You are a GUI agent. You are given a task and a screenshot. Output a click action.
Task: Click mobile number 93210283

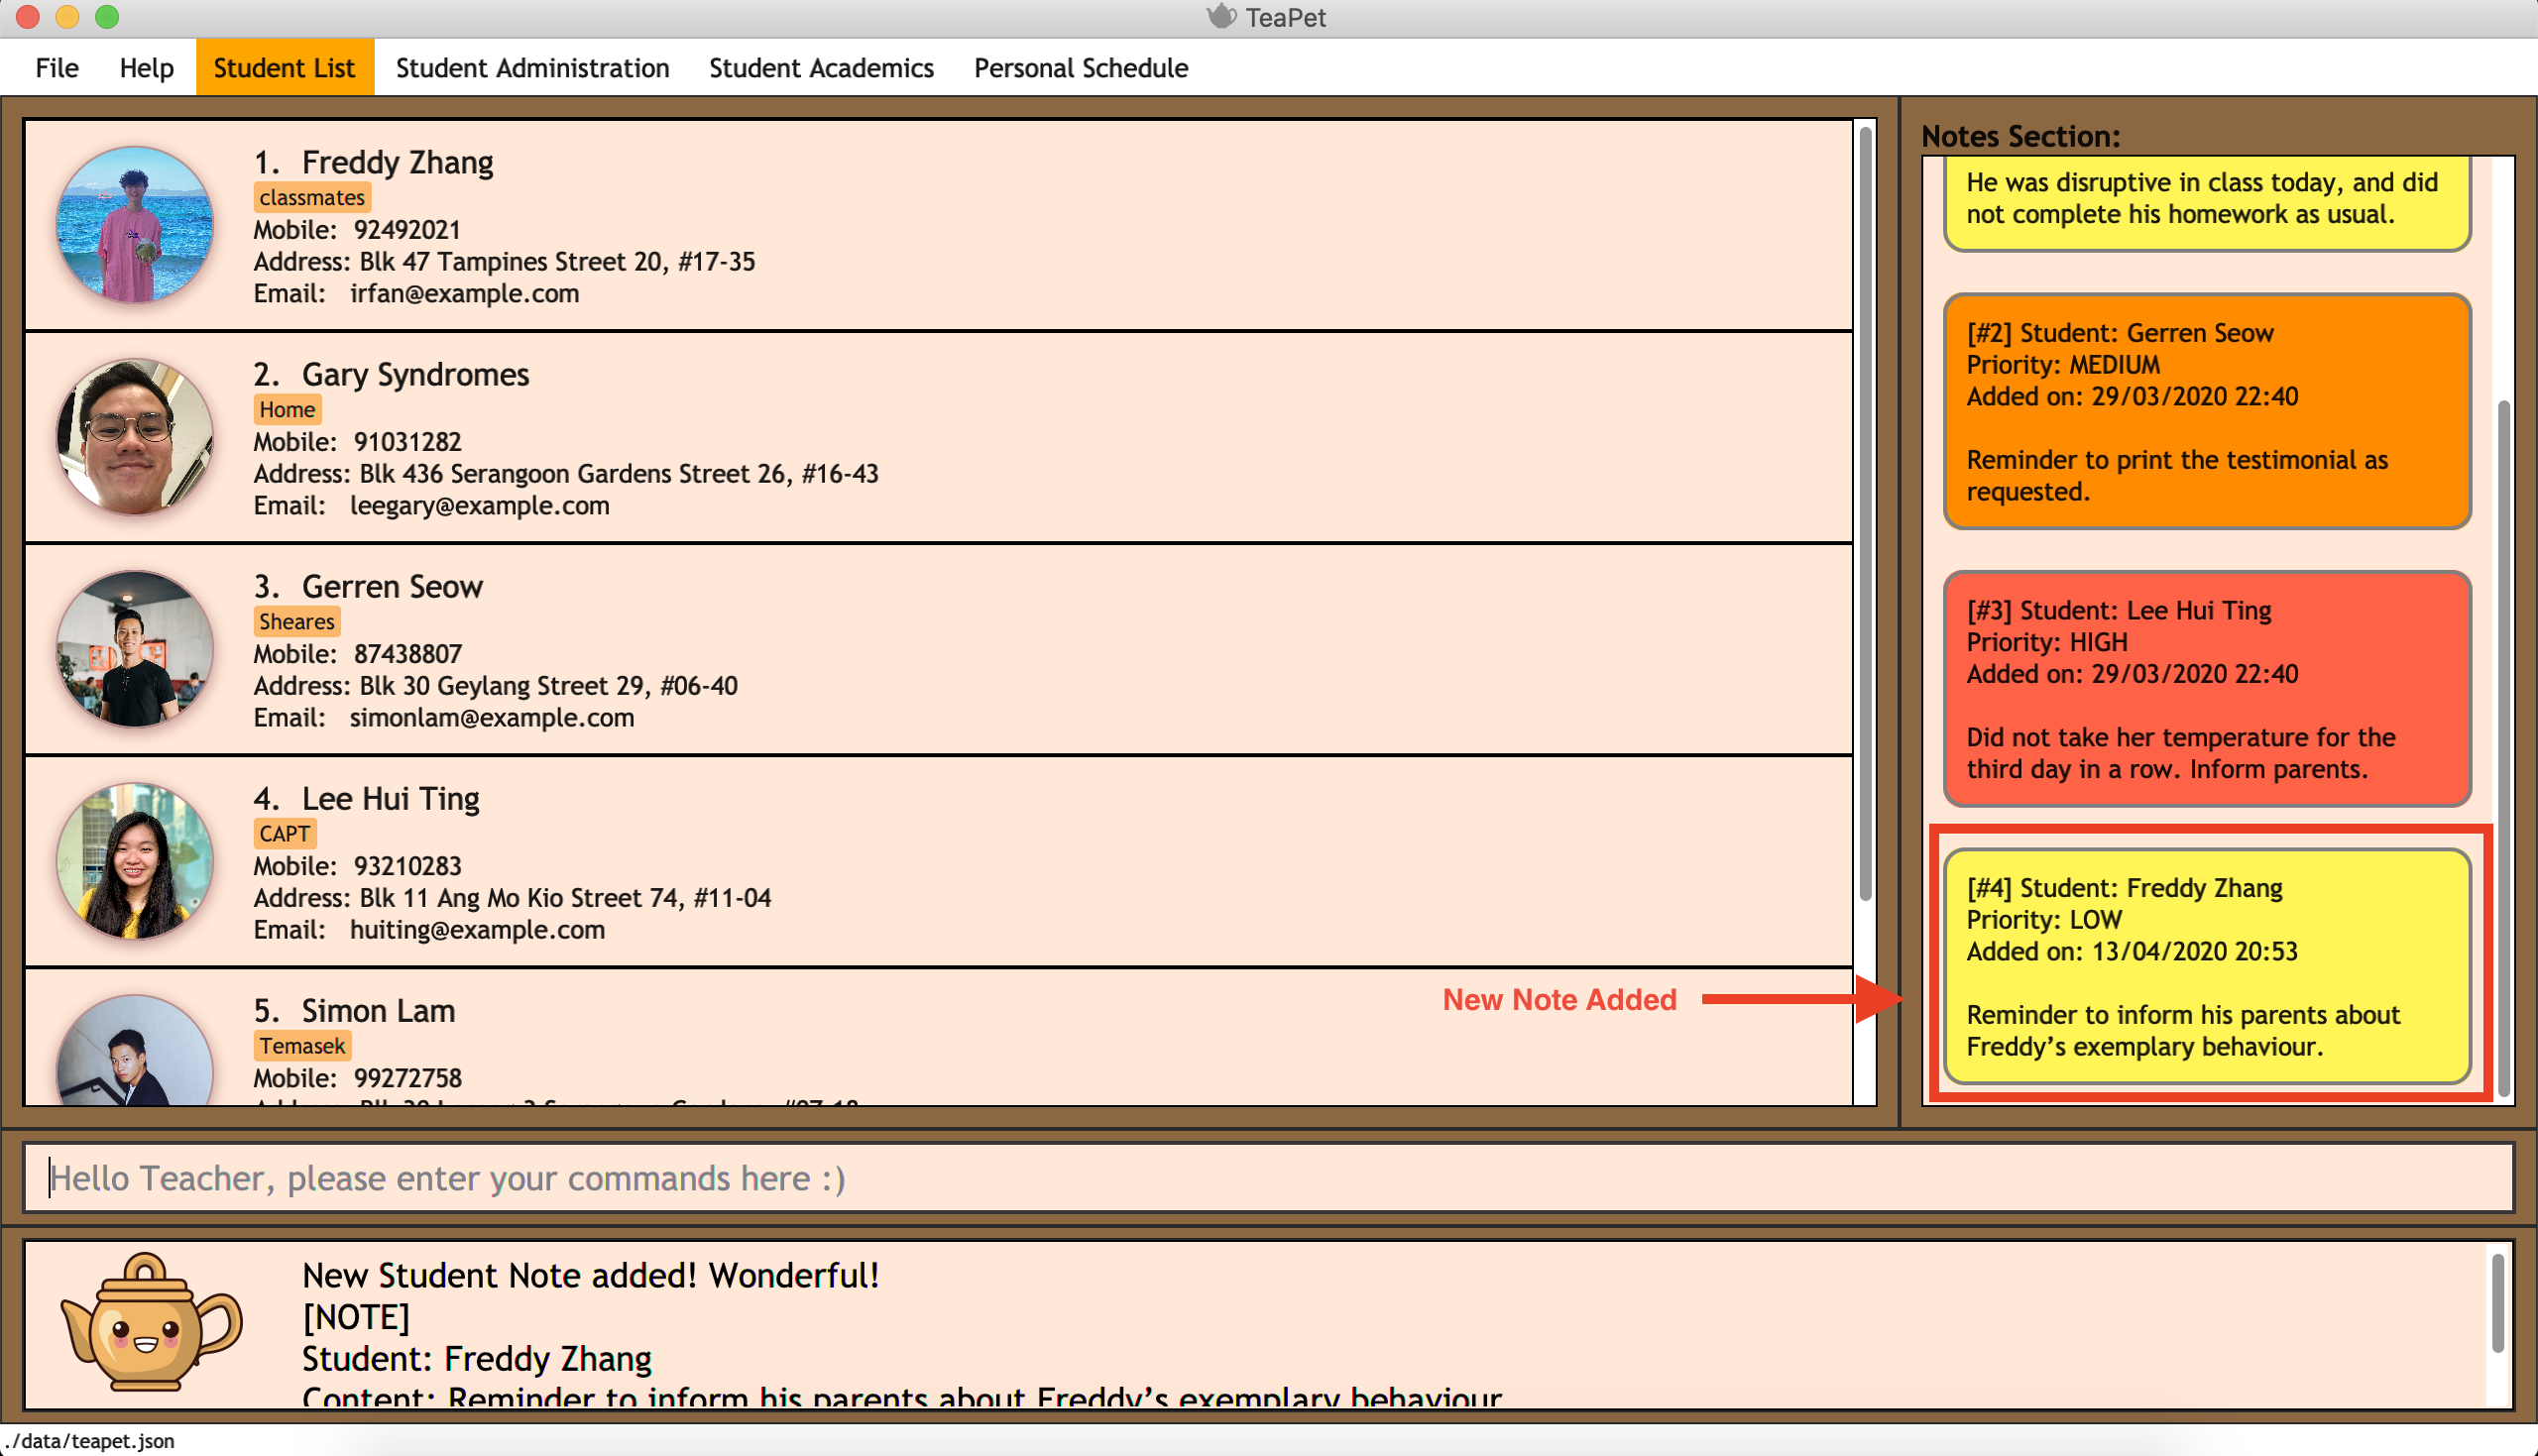(x=407, y=865)
